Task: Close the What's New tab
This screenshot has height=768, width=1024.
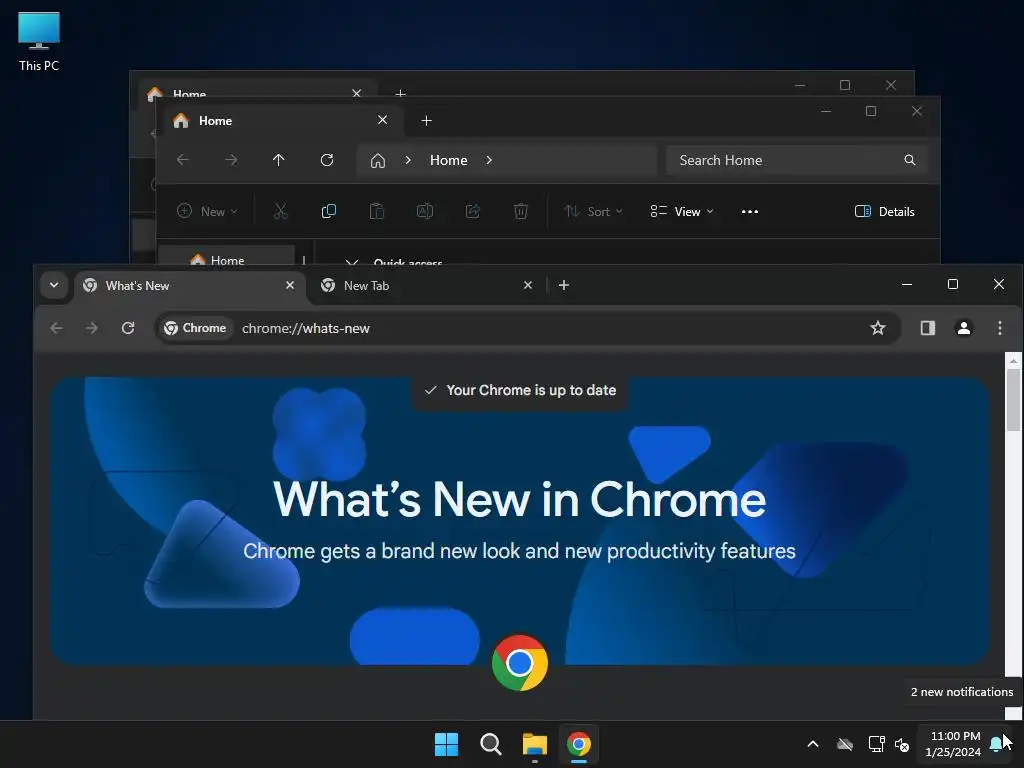Action: [290, 285]
